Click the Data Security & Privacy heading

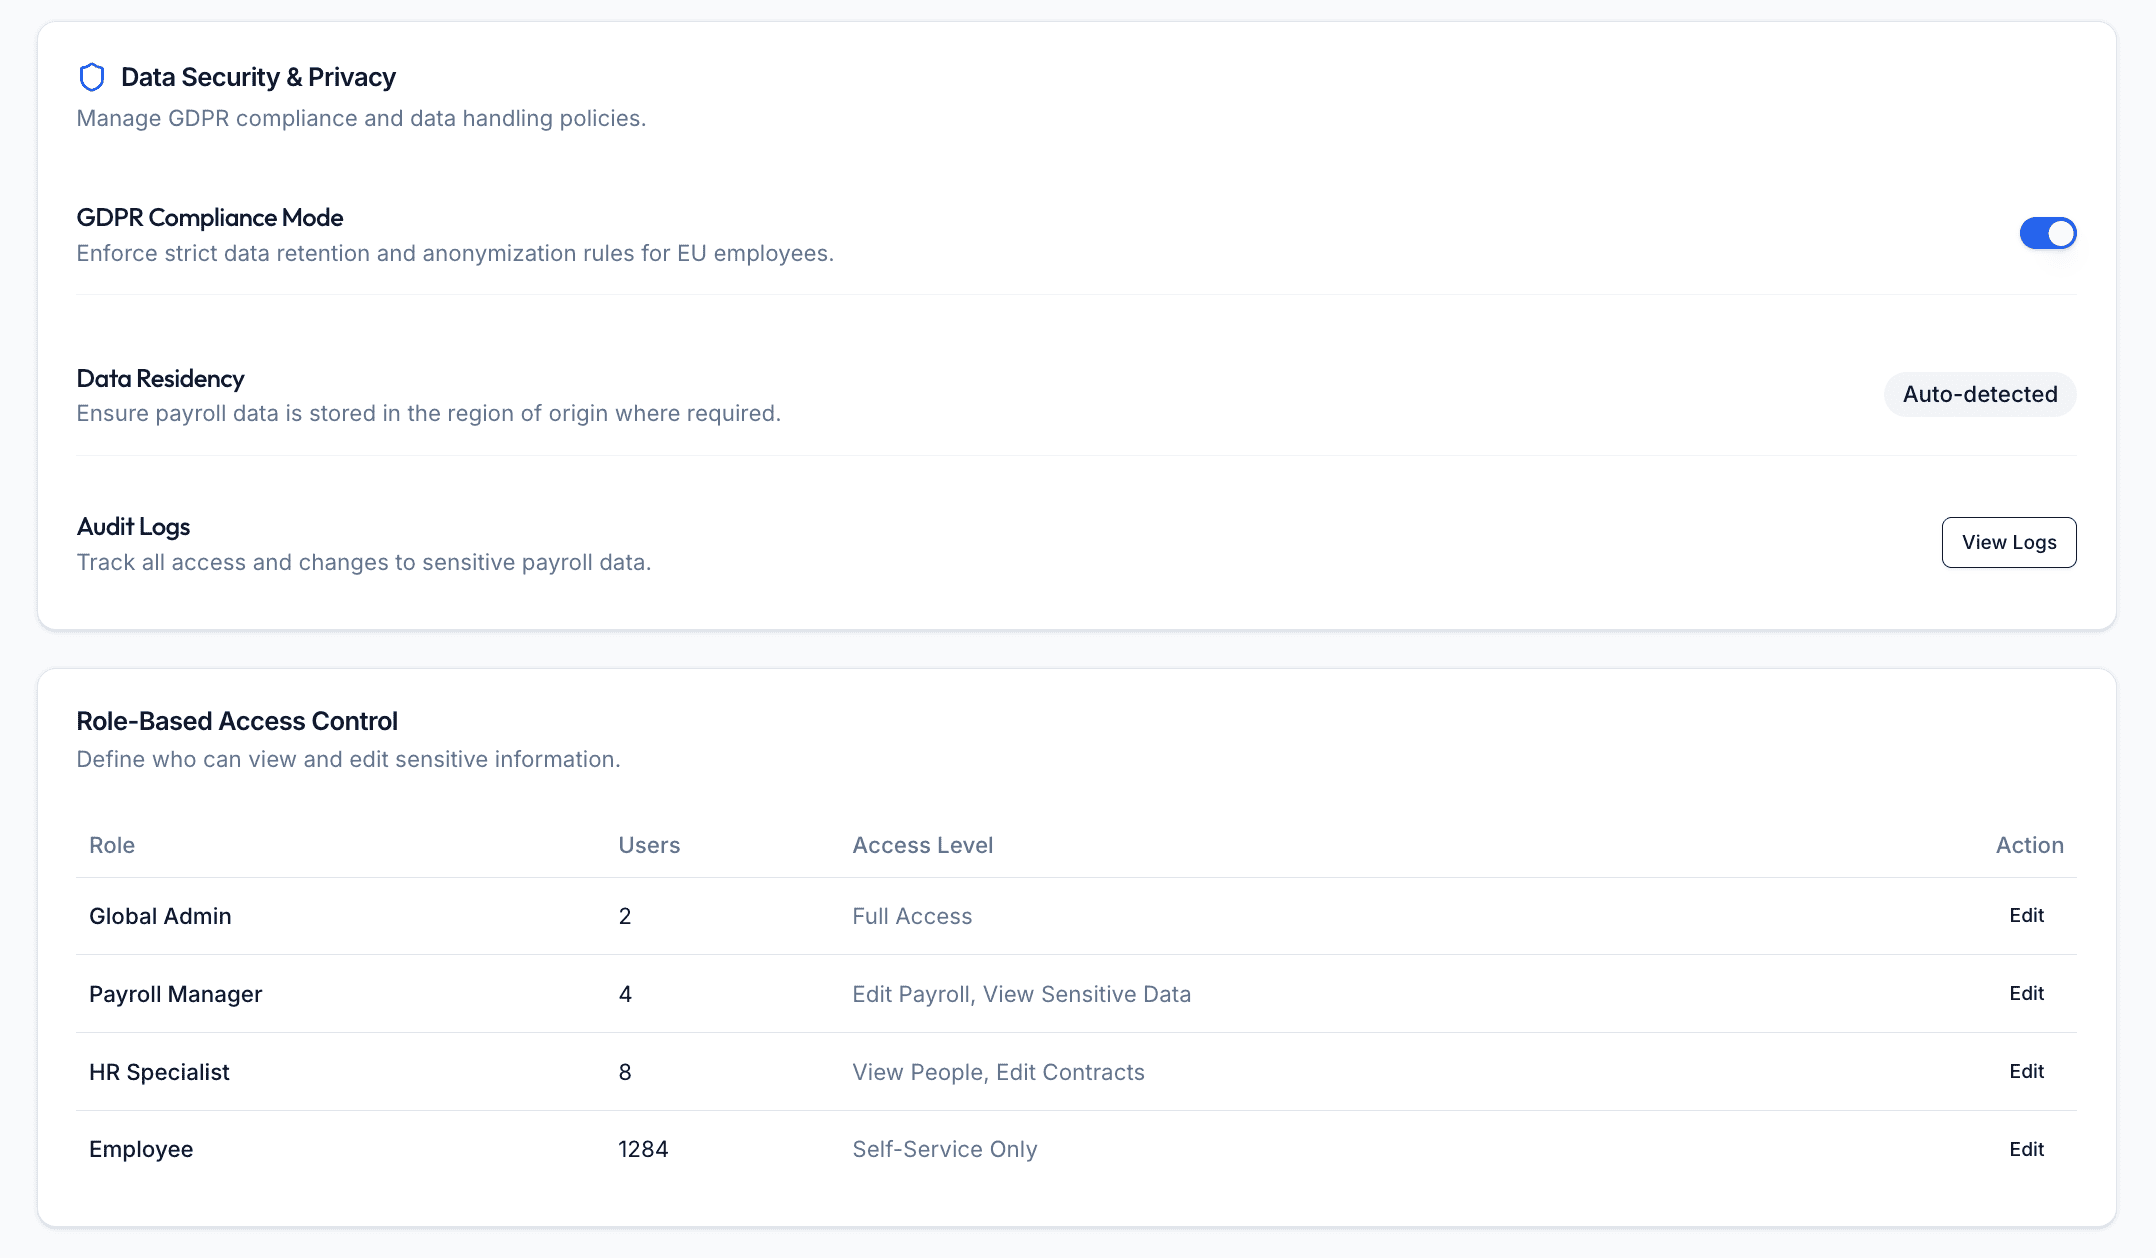click(x=258, y=76)
